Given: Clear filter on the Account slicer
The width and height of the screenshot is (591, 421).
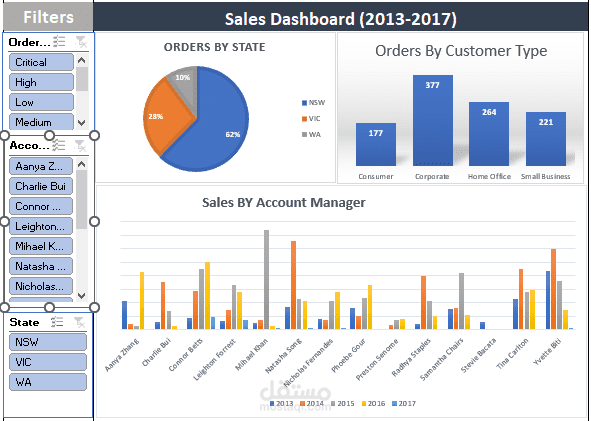Looking at the screenshot, I should [80, 145].
